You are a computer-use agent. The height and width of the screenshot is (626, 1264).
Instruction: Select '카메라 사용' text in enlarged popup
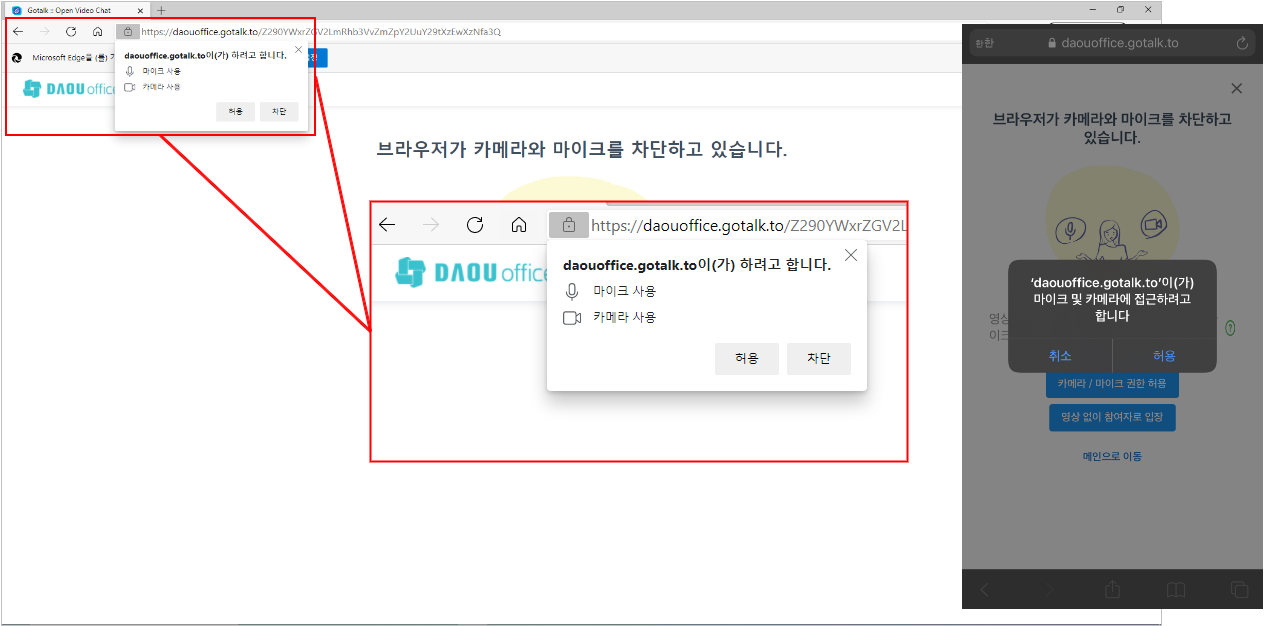624,317
